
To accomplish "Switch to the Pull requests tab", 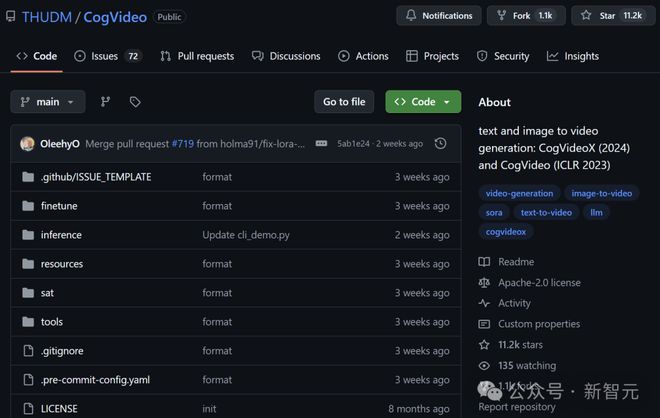I will point(197,56).
